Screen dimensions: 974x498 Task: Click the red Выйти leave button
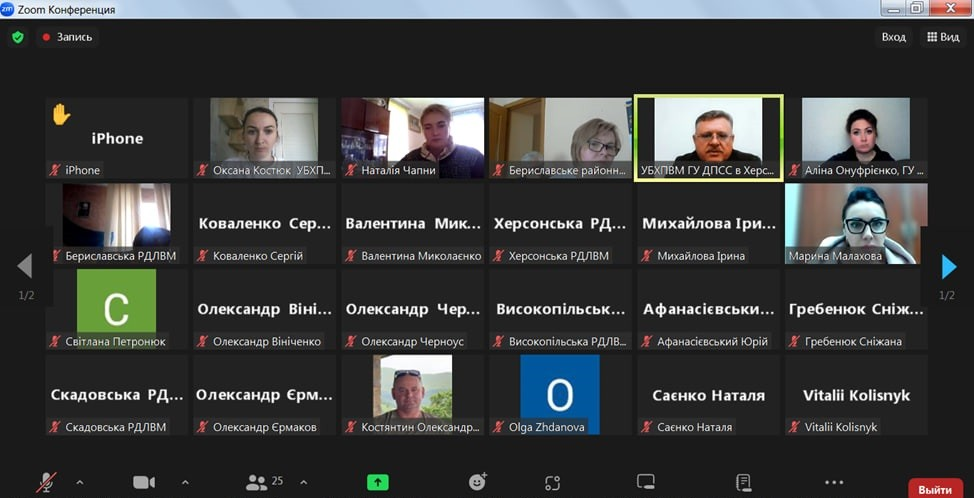click(x=935, y=489)
